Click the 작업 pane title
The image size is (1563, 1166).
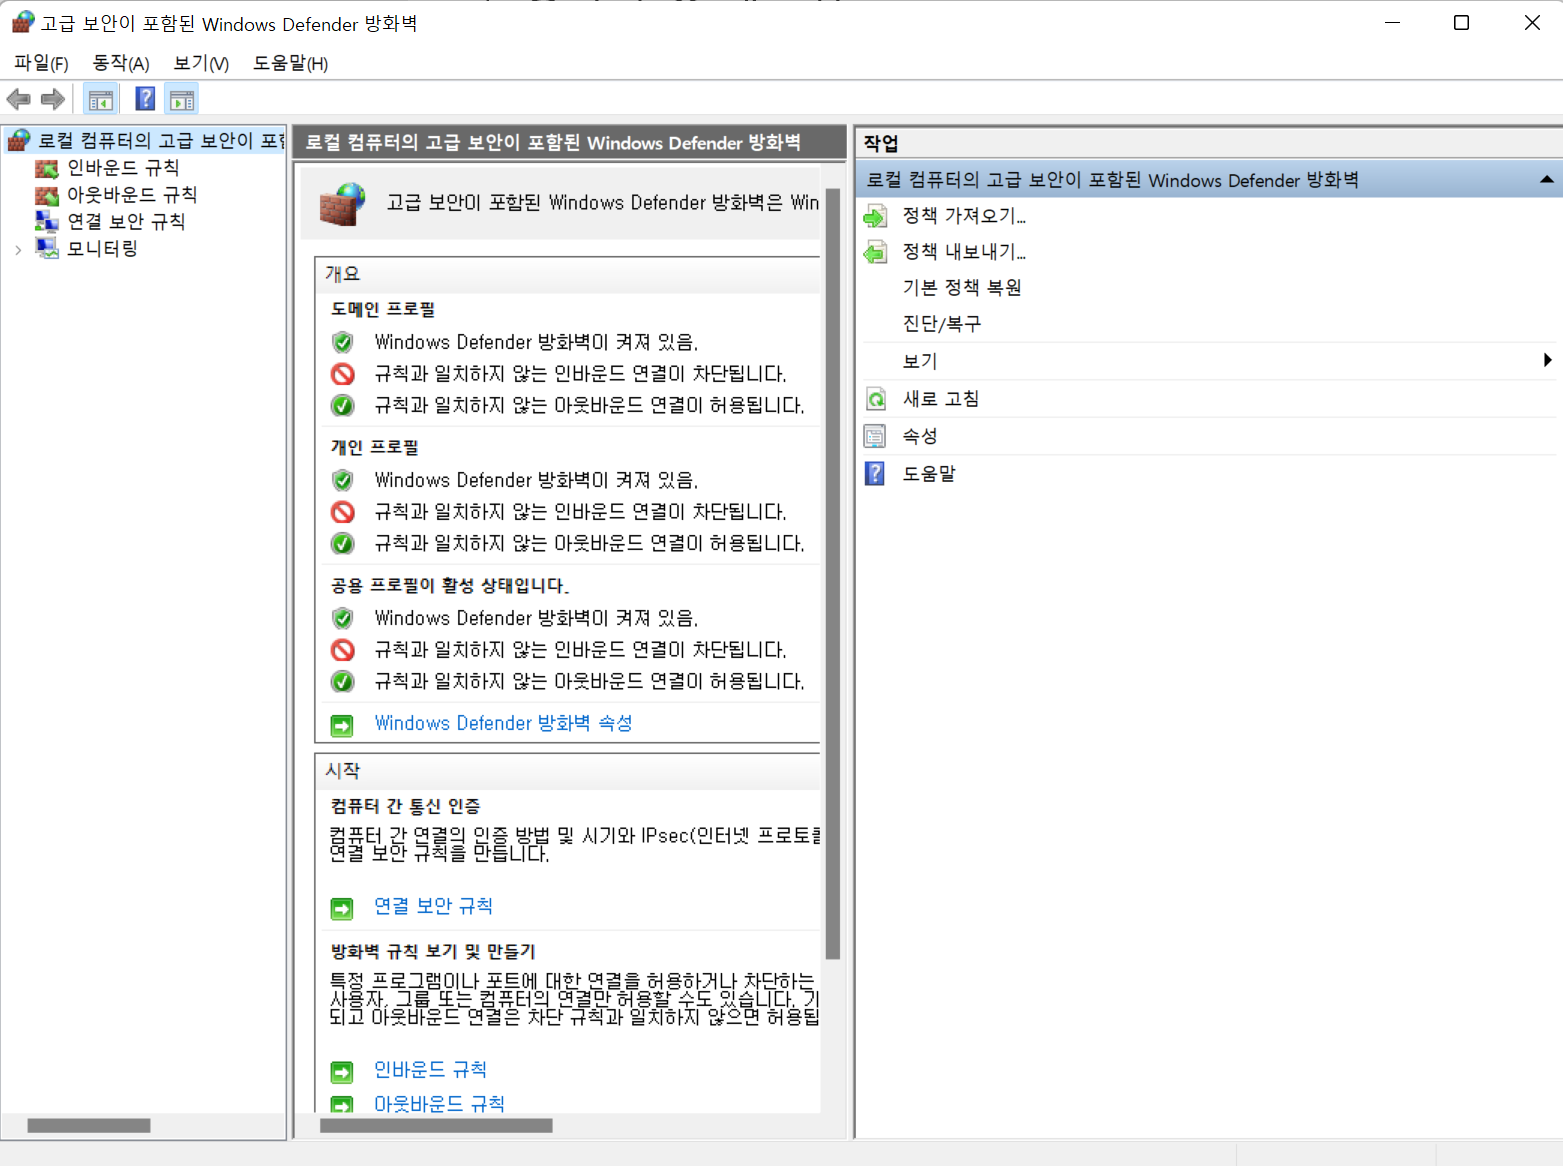click(x=881, y=143)
